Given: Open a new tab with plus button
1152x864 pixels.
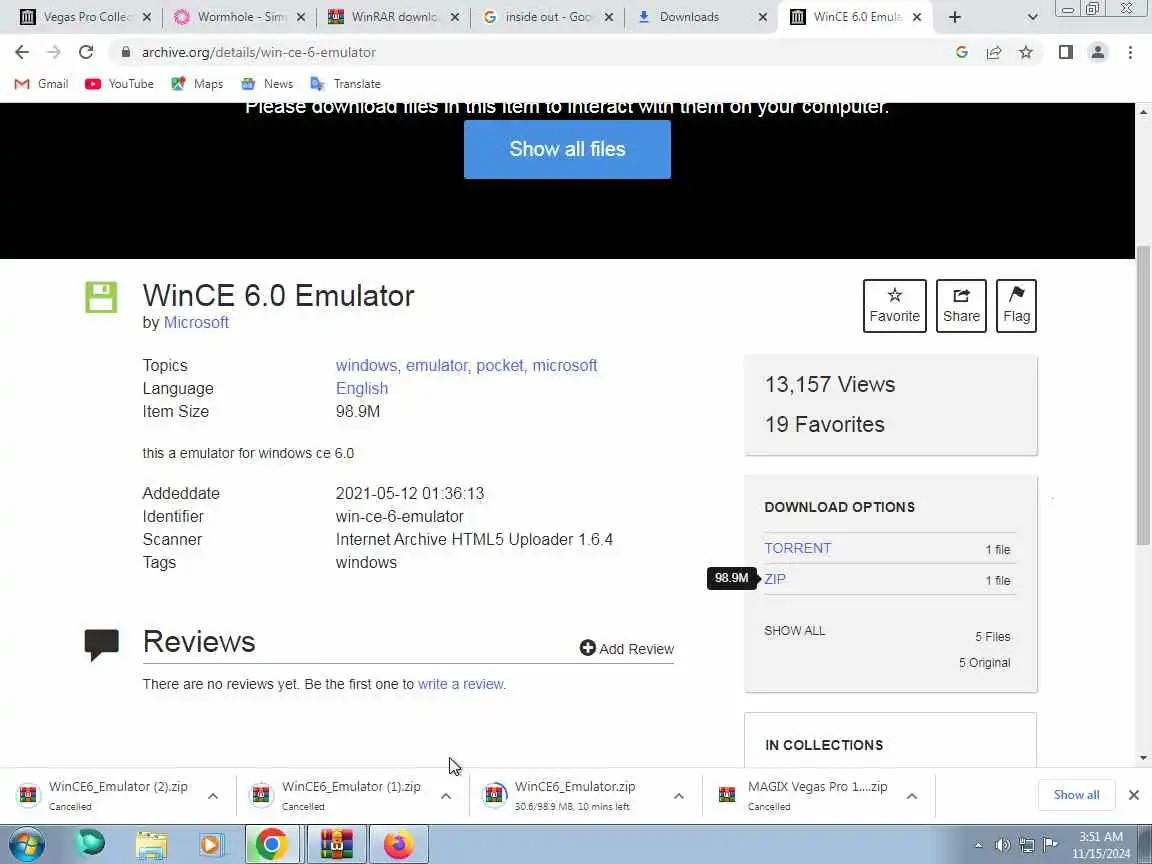Looking at the screenshot, I should tap(954, 17).
